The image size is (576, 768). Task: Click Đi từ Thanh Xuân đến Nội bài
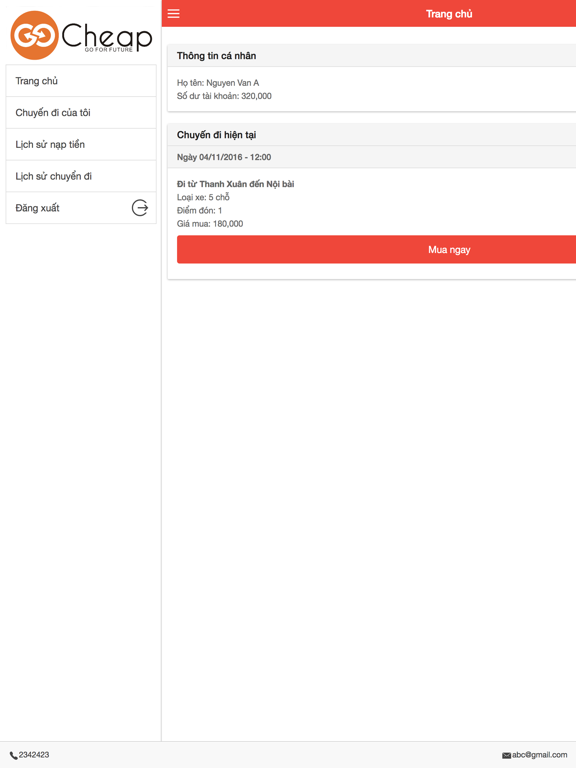pyautogui.click(x=236, y=184)
